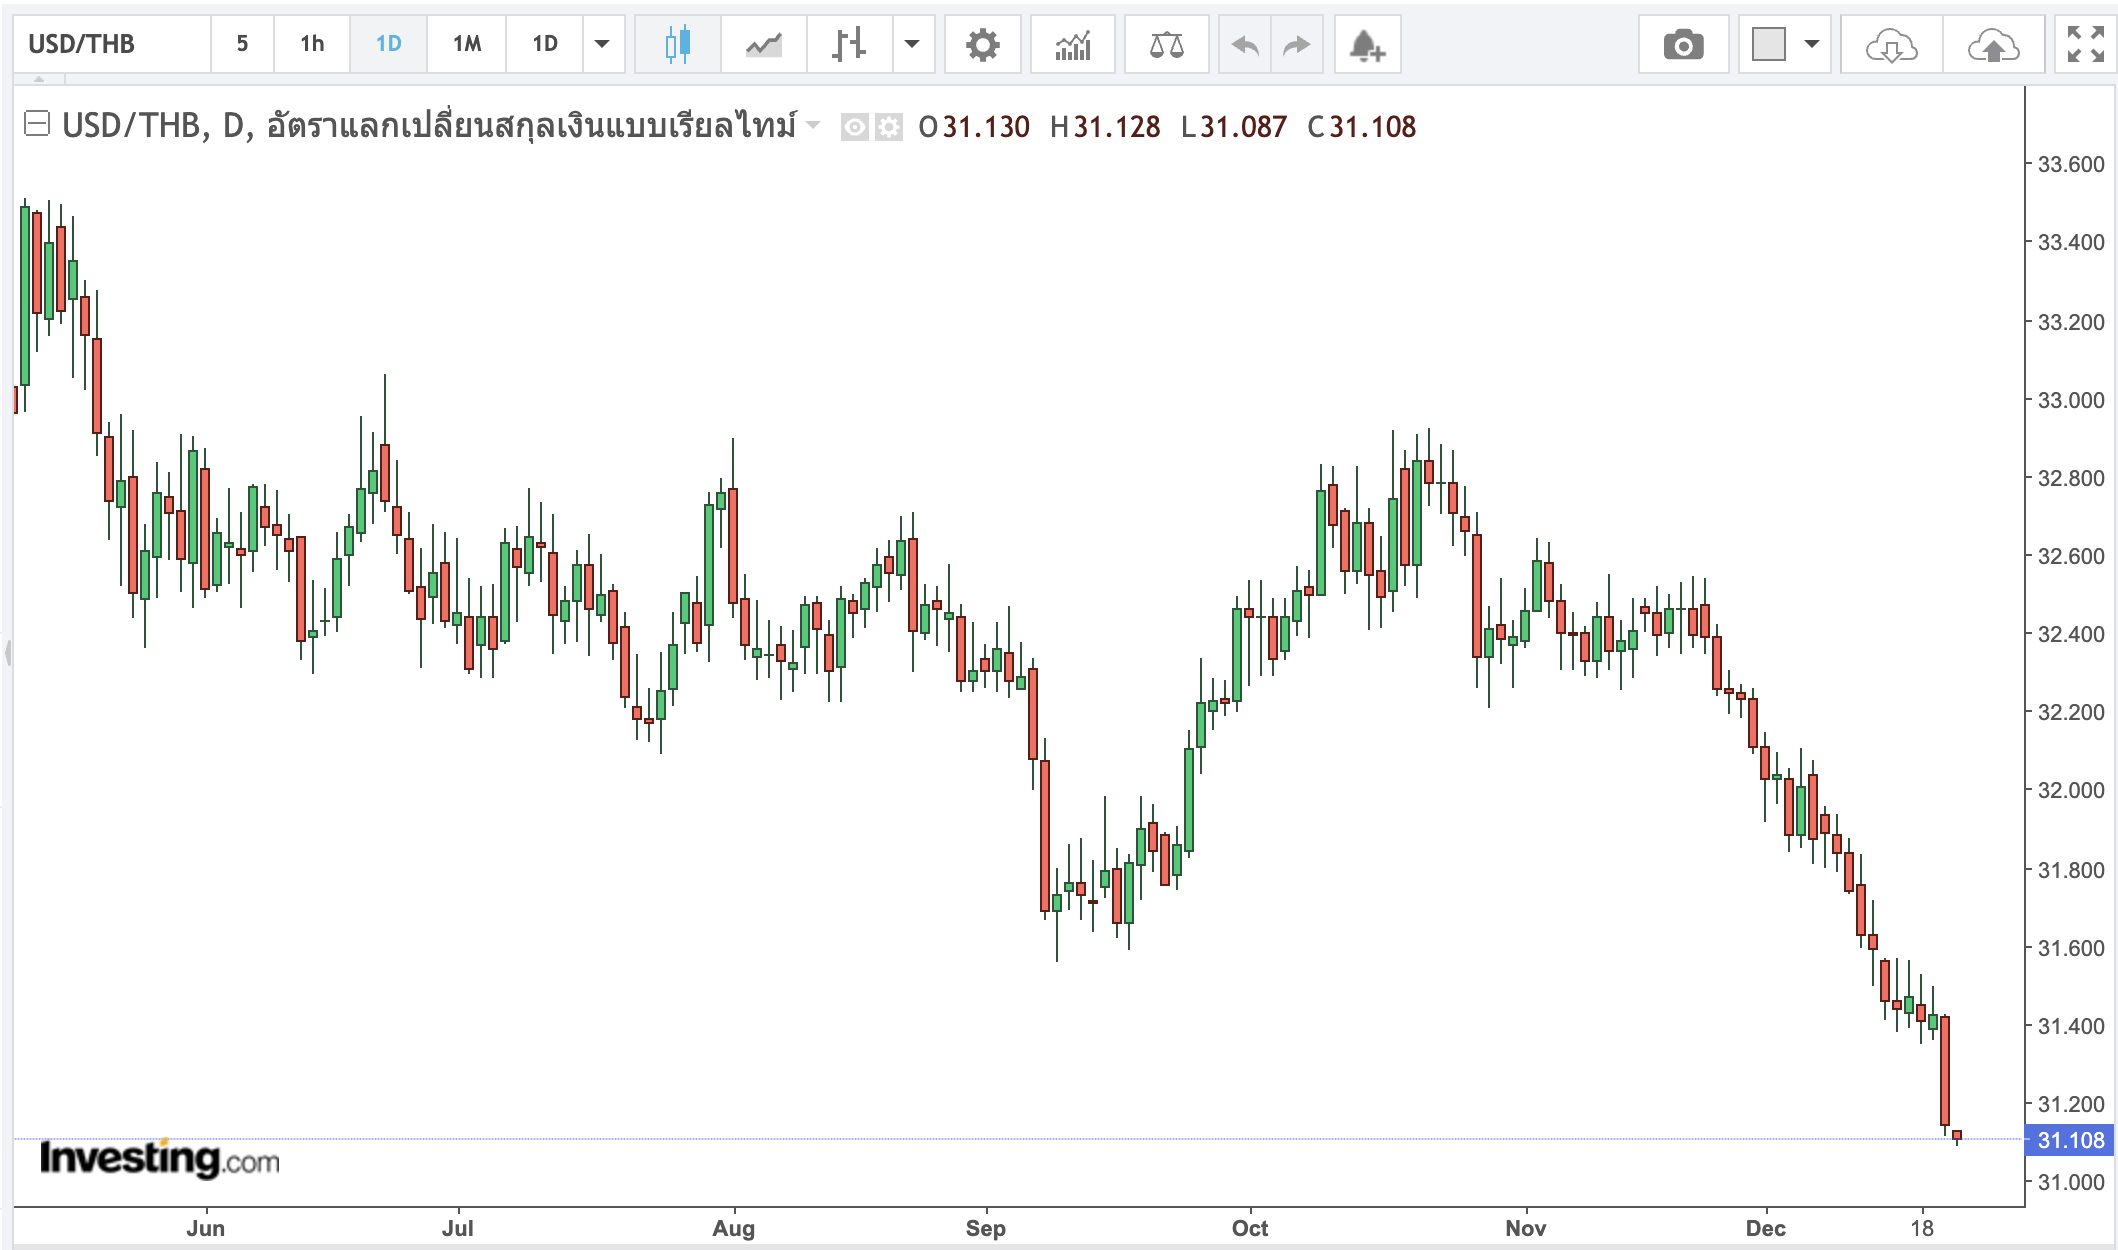Switch to area chart style
Image resolution: width=2118 pixels, height=1250 pixels.
pos(763,44)
